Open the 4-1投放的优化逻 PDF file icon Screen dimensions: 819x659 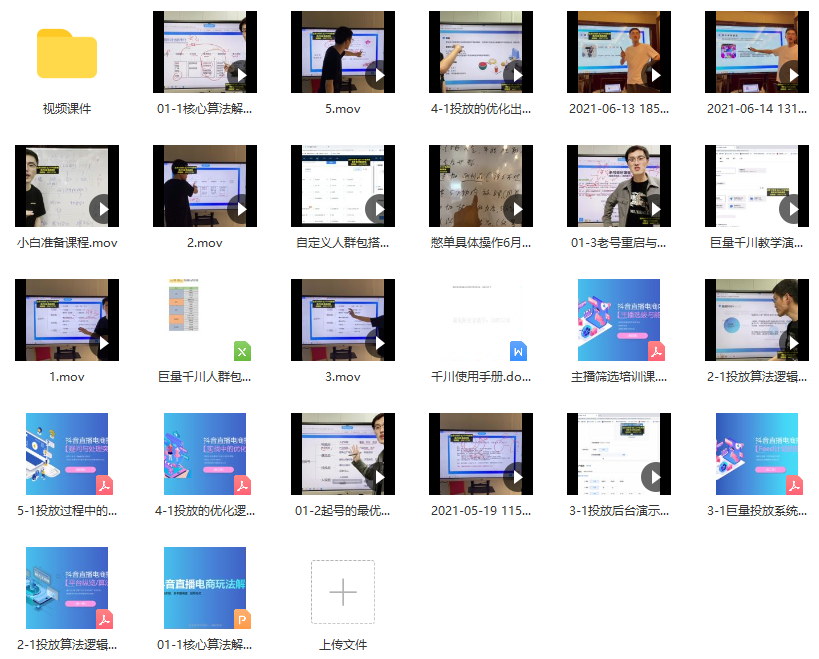pyautogui.click(x=205, y=453)
